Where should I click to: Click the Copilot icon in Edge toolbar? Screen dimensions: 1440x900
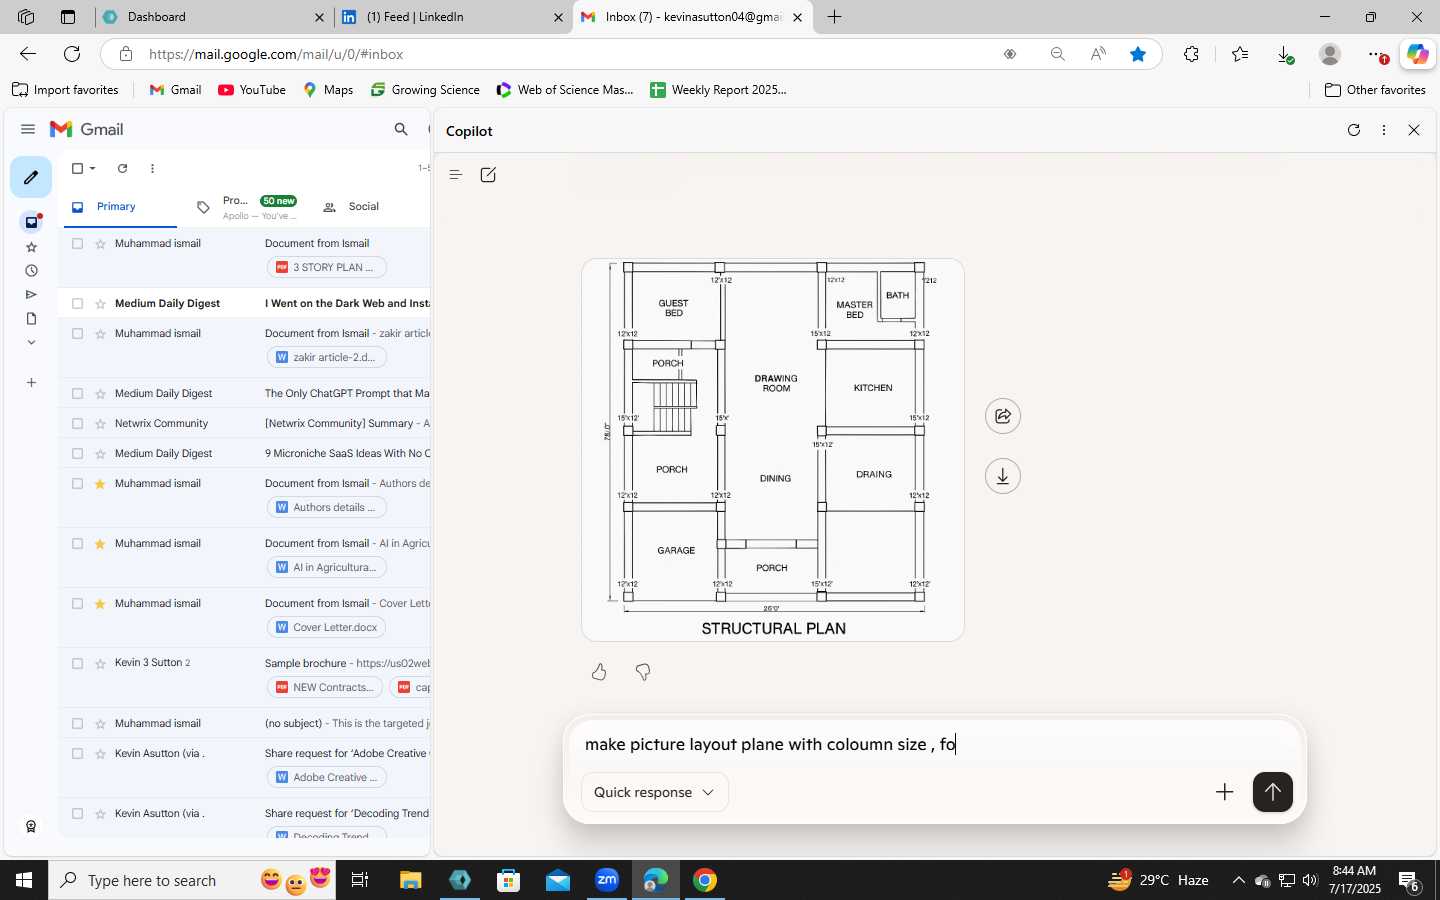[1417, 54]
